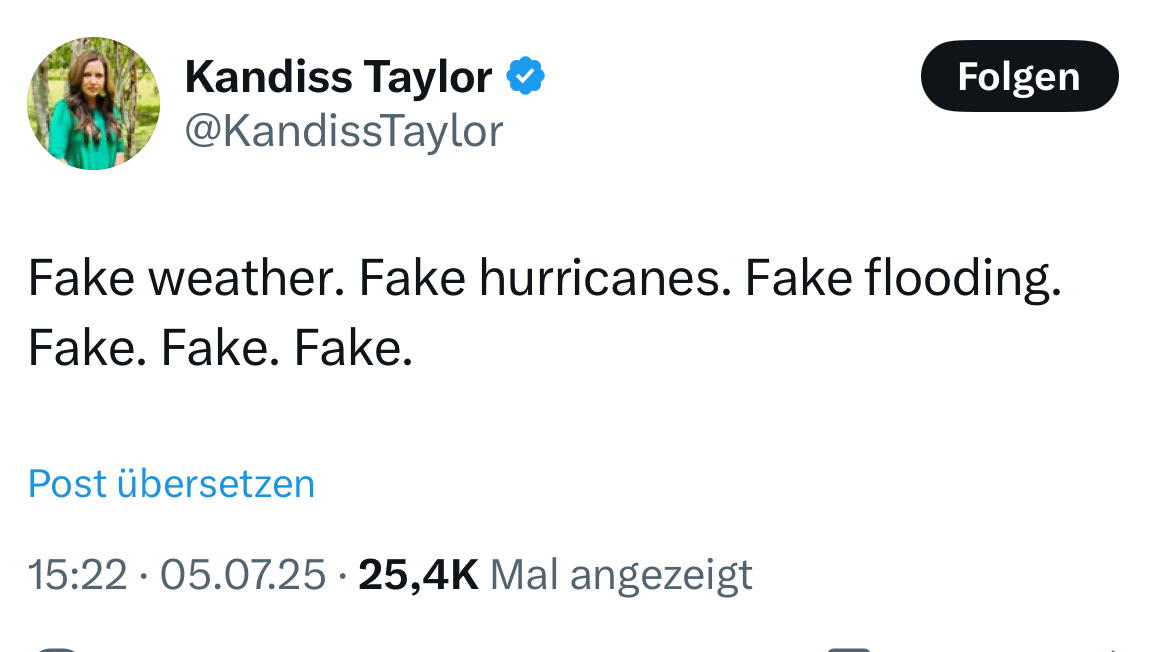Click the 05.07.25 post date
Screen dimensions: 1170x652
(243, 575)
